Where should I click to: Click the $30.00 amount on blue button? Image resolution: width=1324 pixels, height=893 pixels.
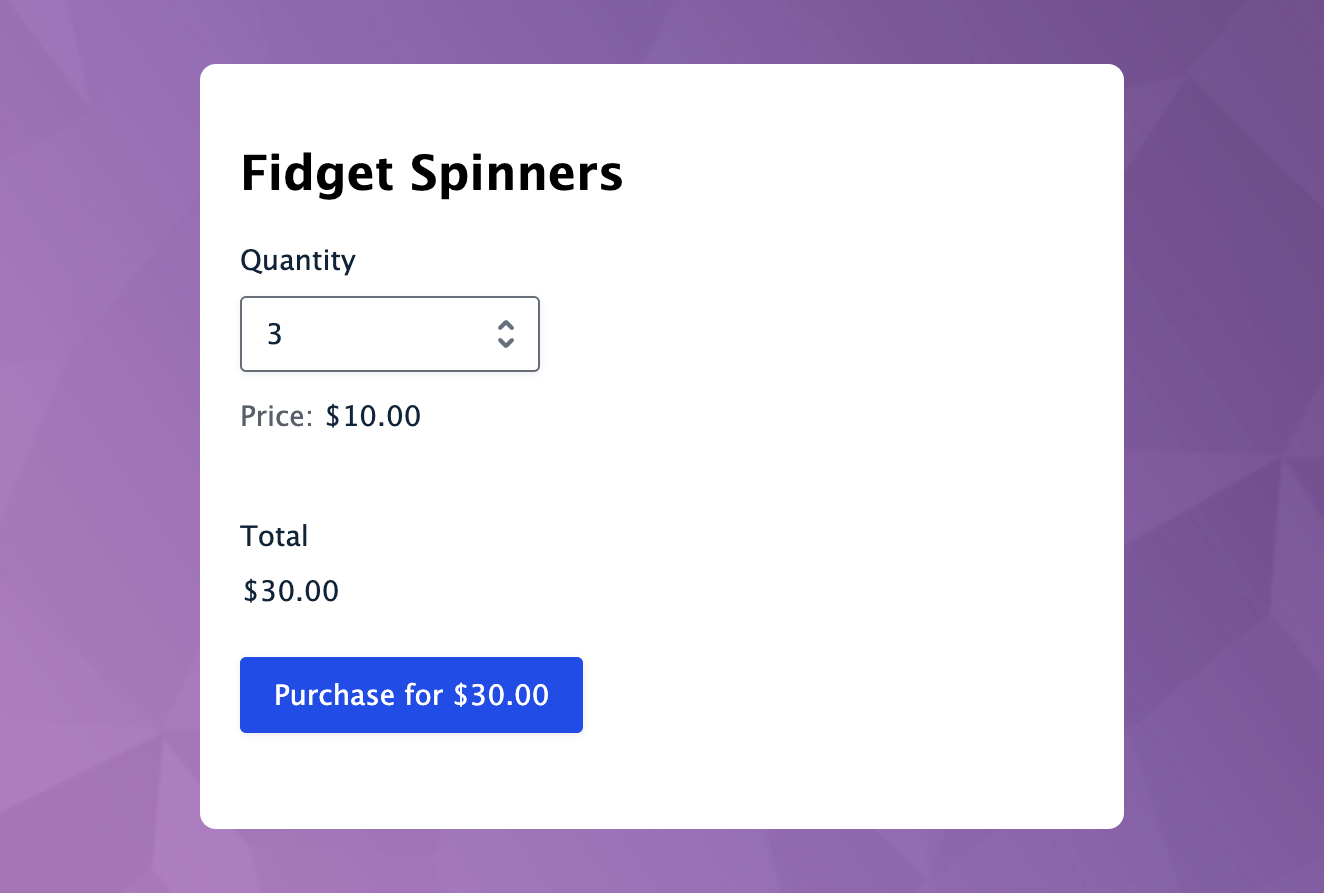(x=501, y=695)
